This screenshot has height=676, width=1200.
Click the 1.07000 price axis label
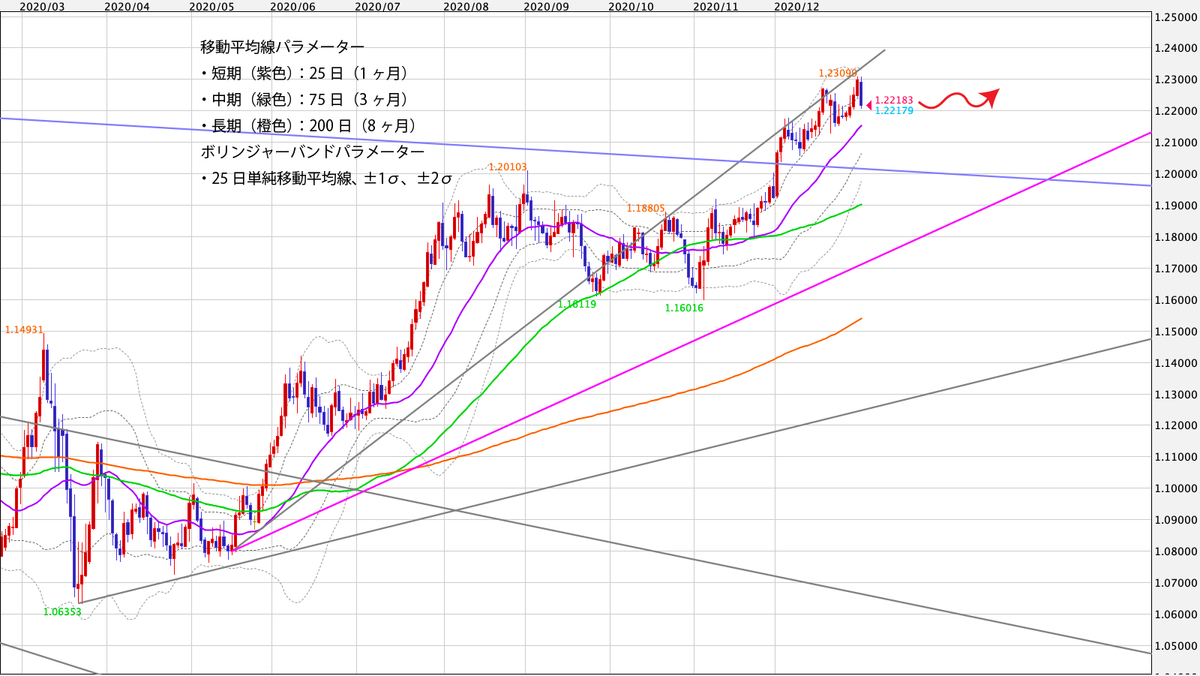pyautogui.click(x=1175, y=584)
